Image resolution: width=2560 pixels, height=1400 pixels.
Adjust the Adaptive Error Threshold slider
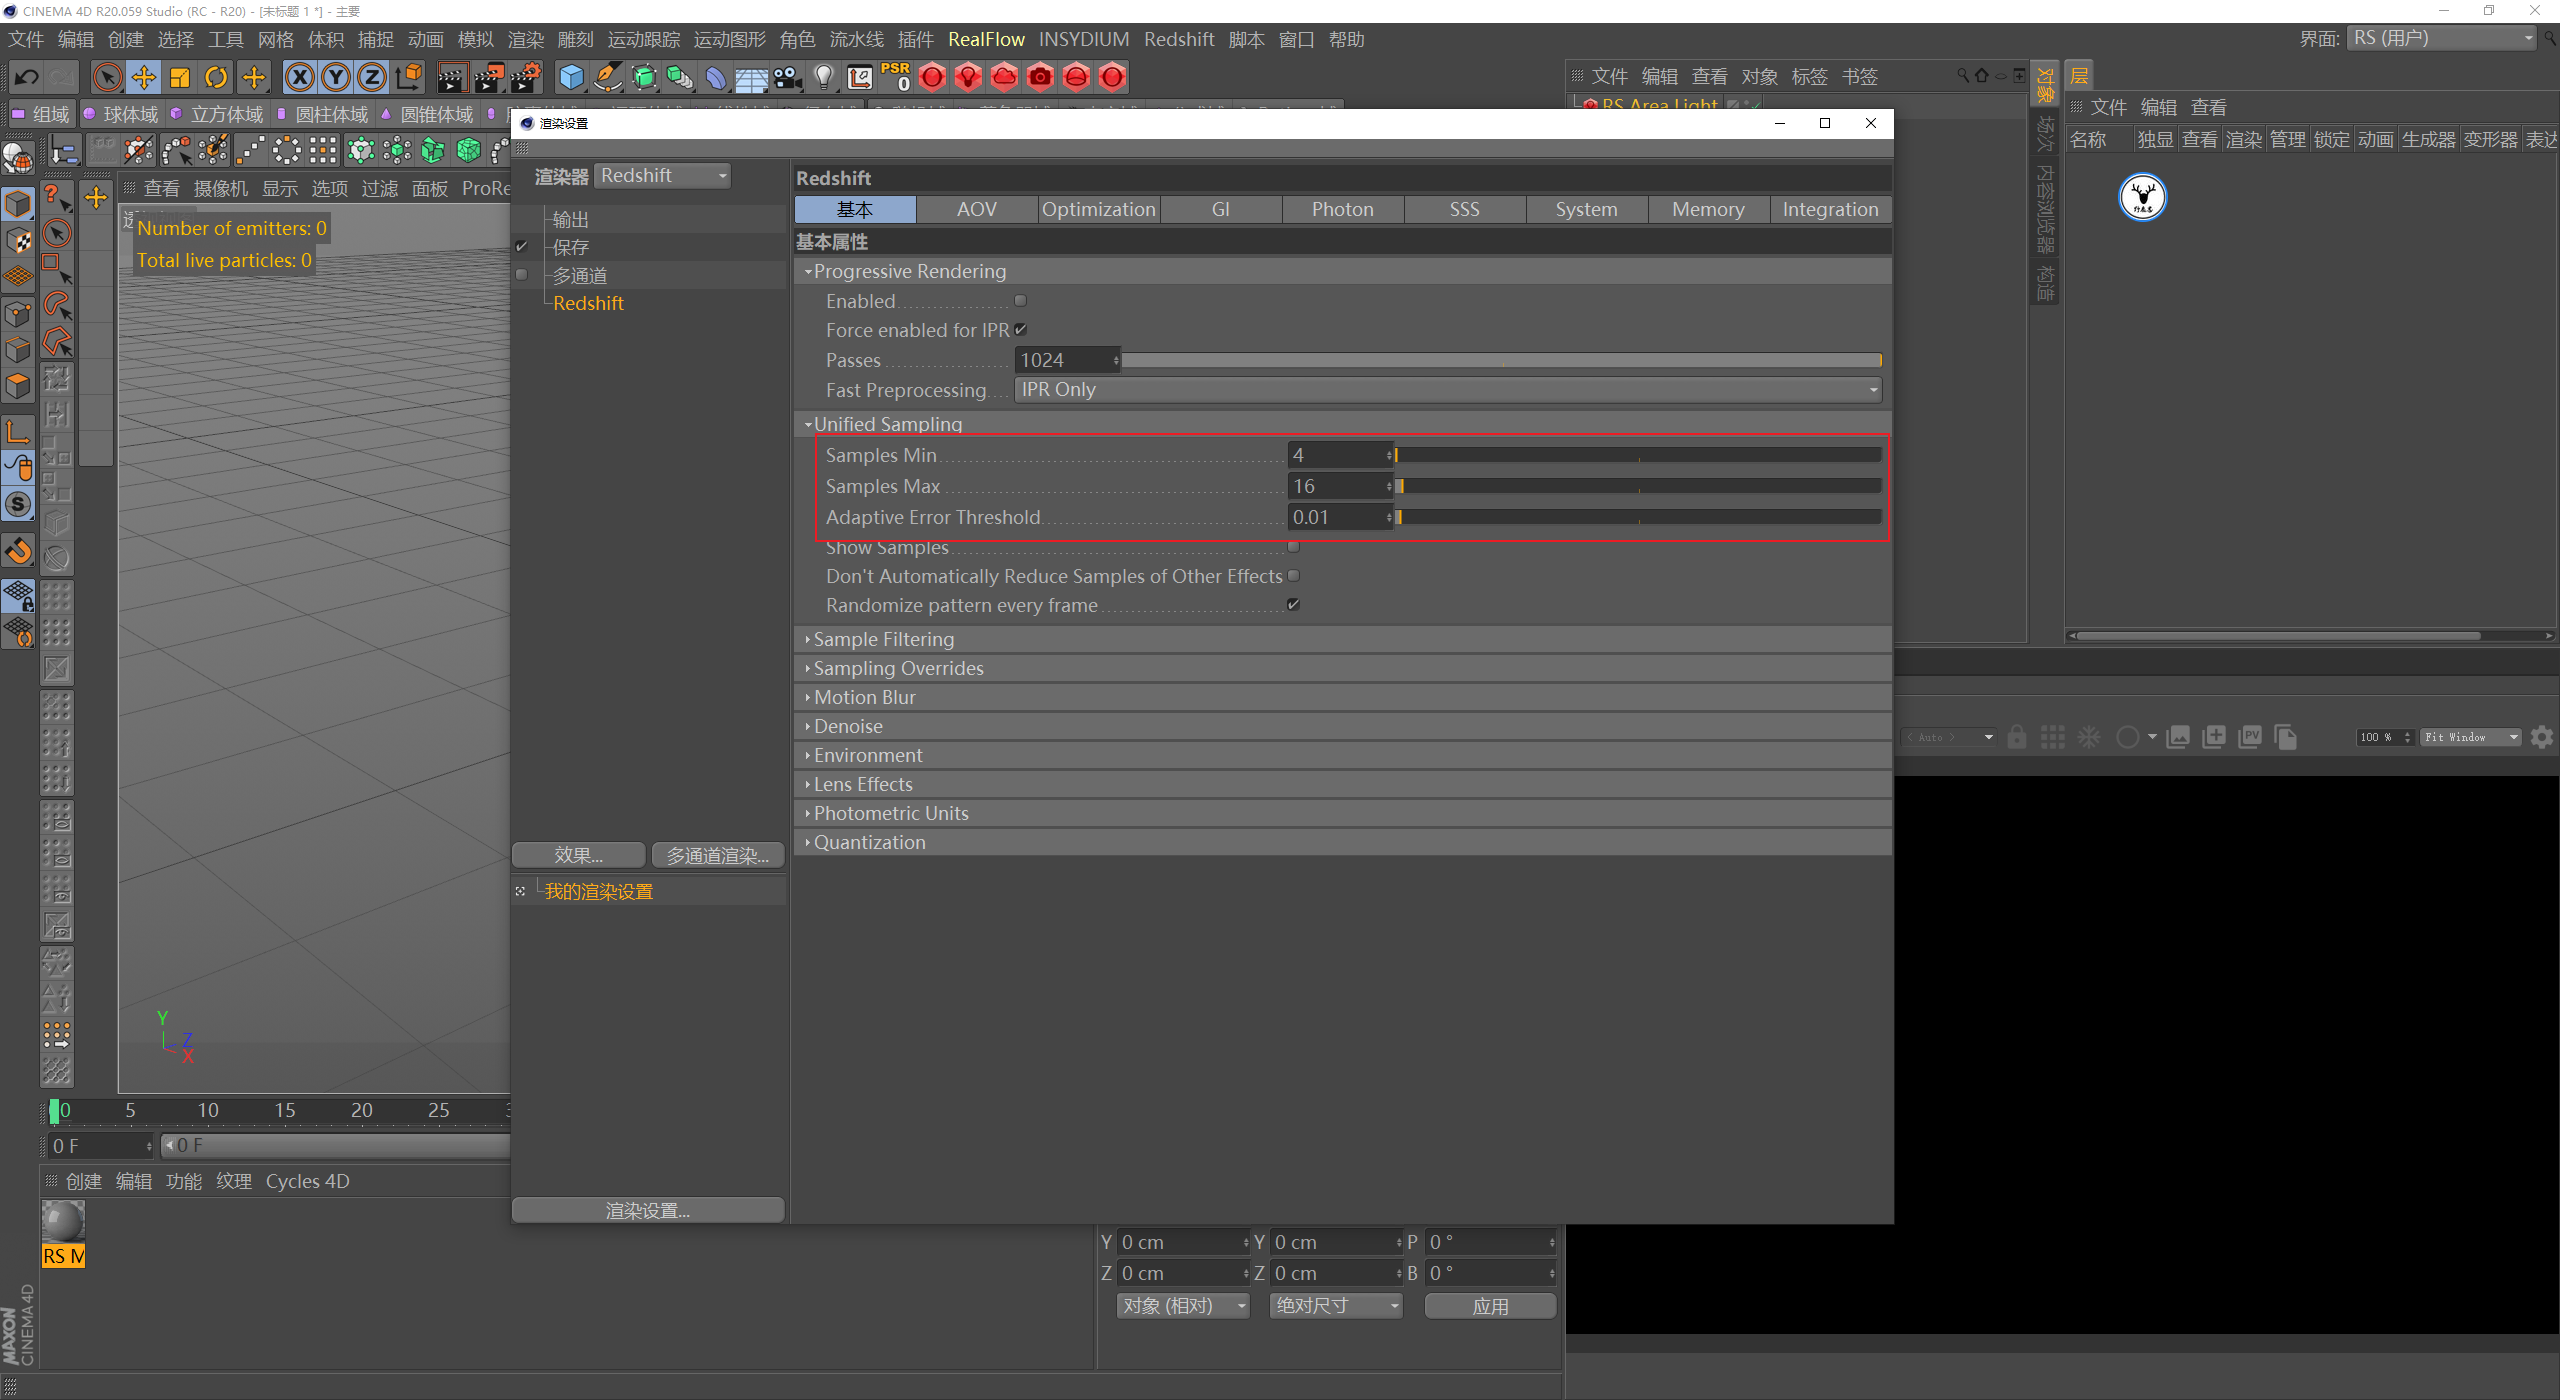1639,517
